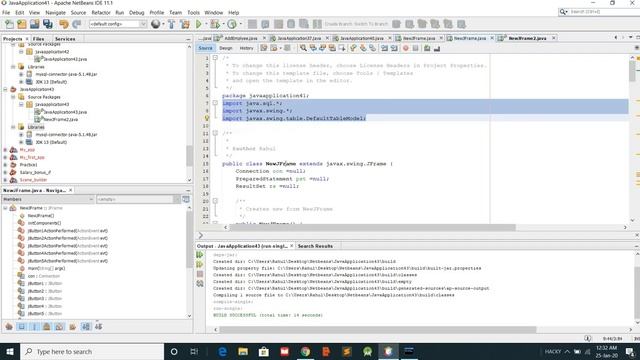The image size is (640, 360).
Task: Click the Clean and Build Project icon
Action: [184, 24]
